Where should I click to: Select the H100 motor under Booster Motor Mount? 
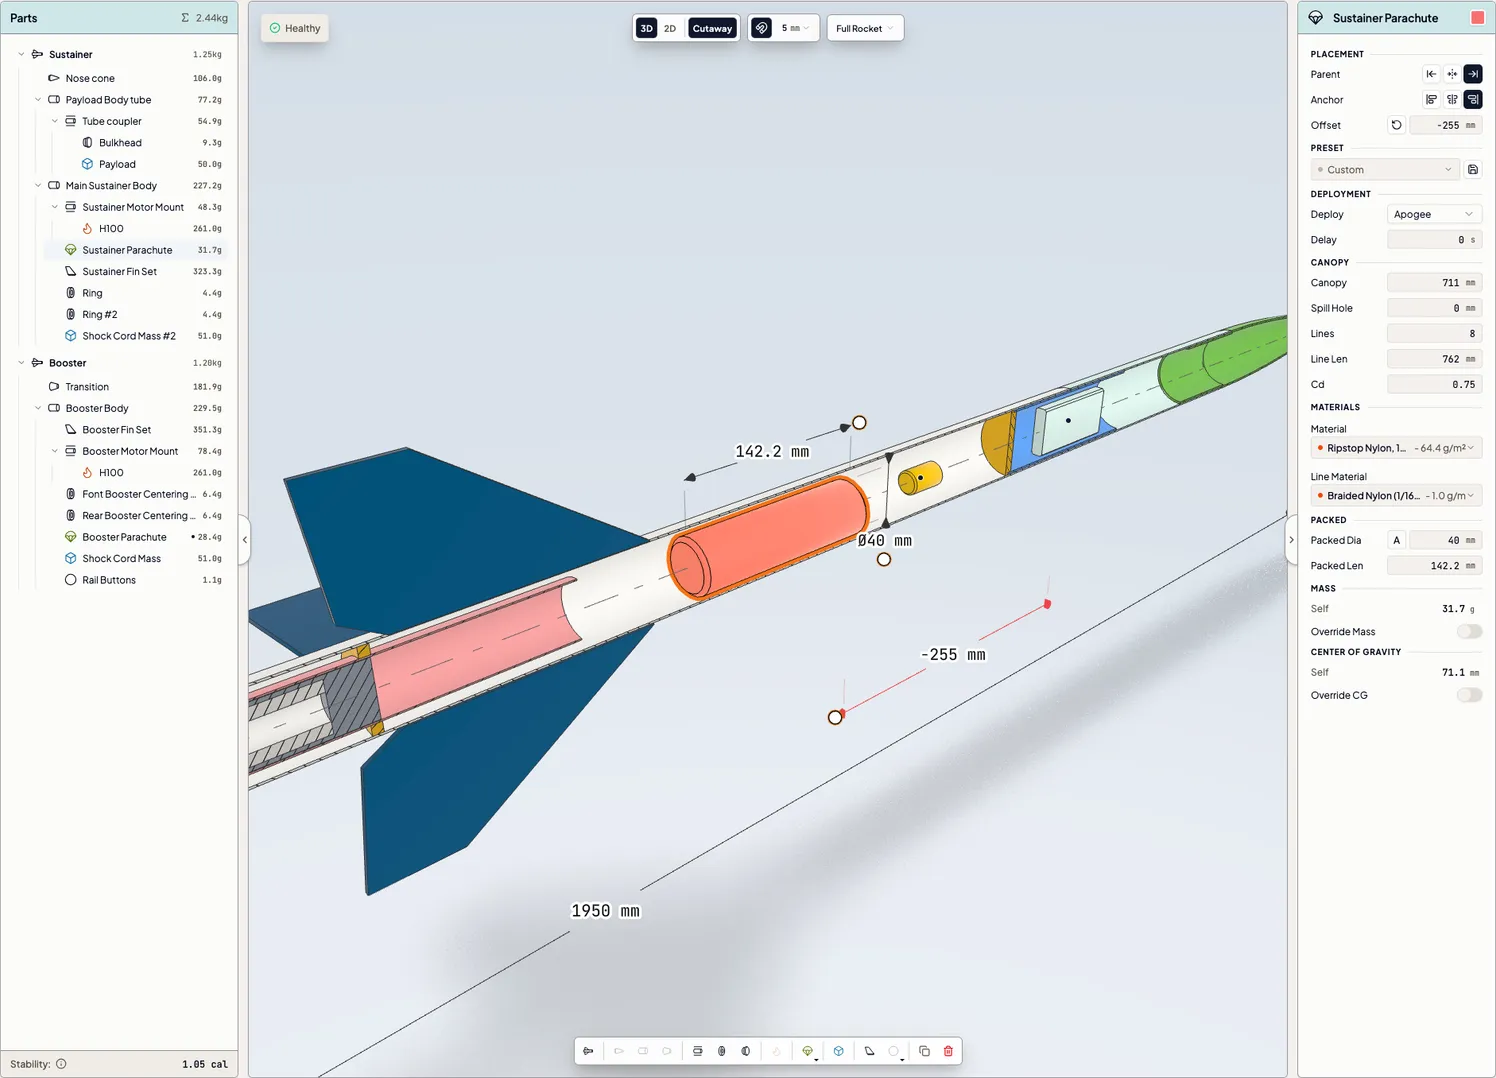click(111, 473)
